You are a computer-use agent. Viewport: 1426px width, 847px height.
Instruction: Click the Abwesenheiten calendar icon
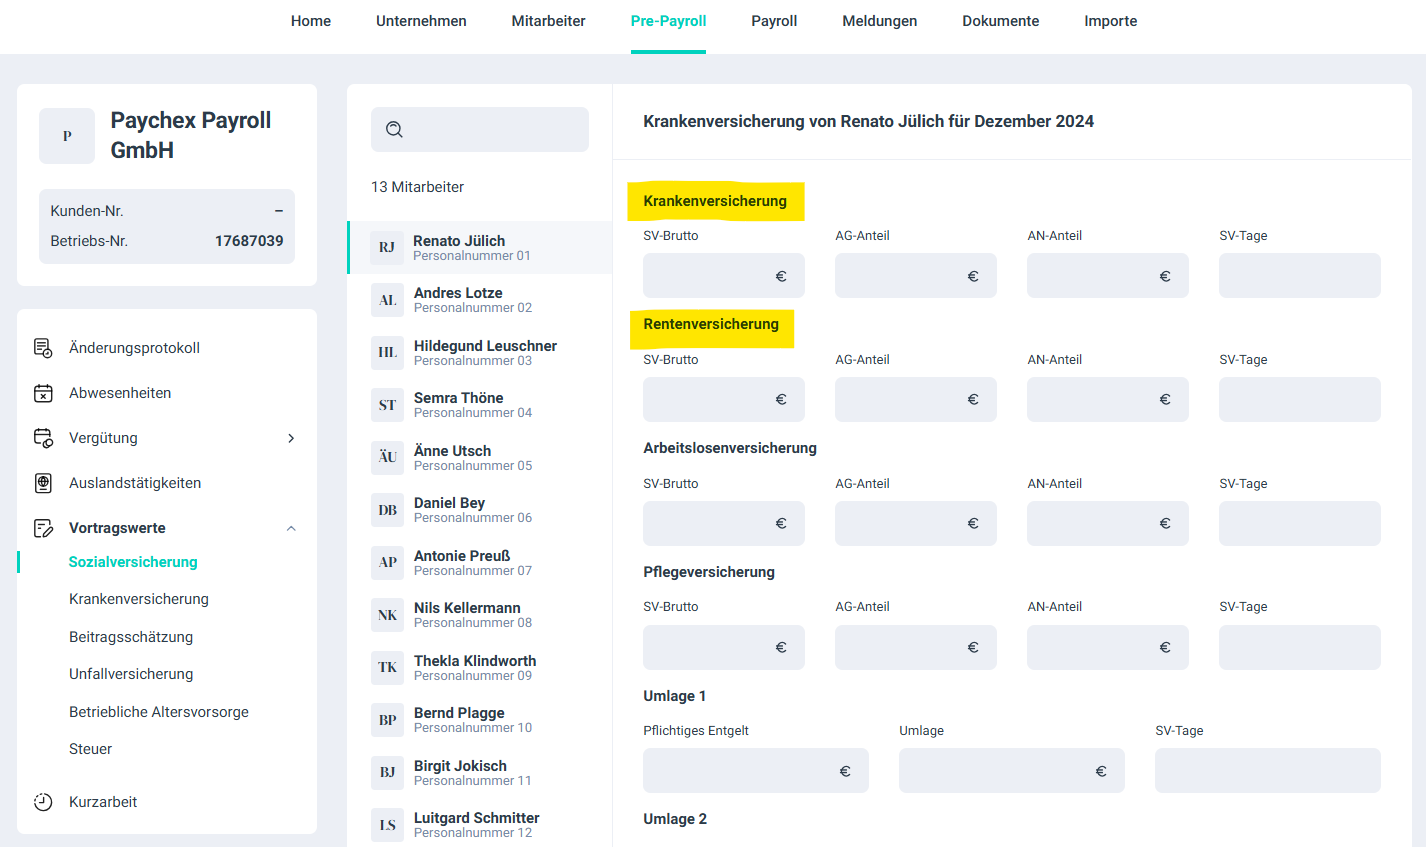click(43, 393)
